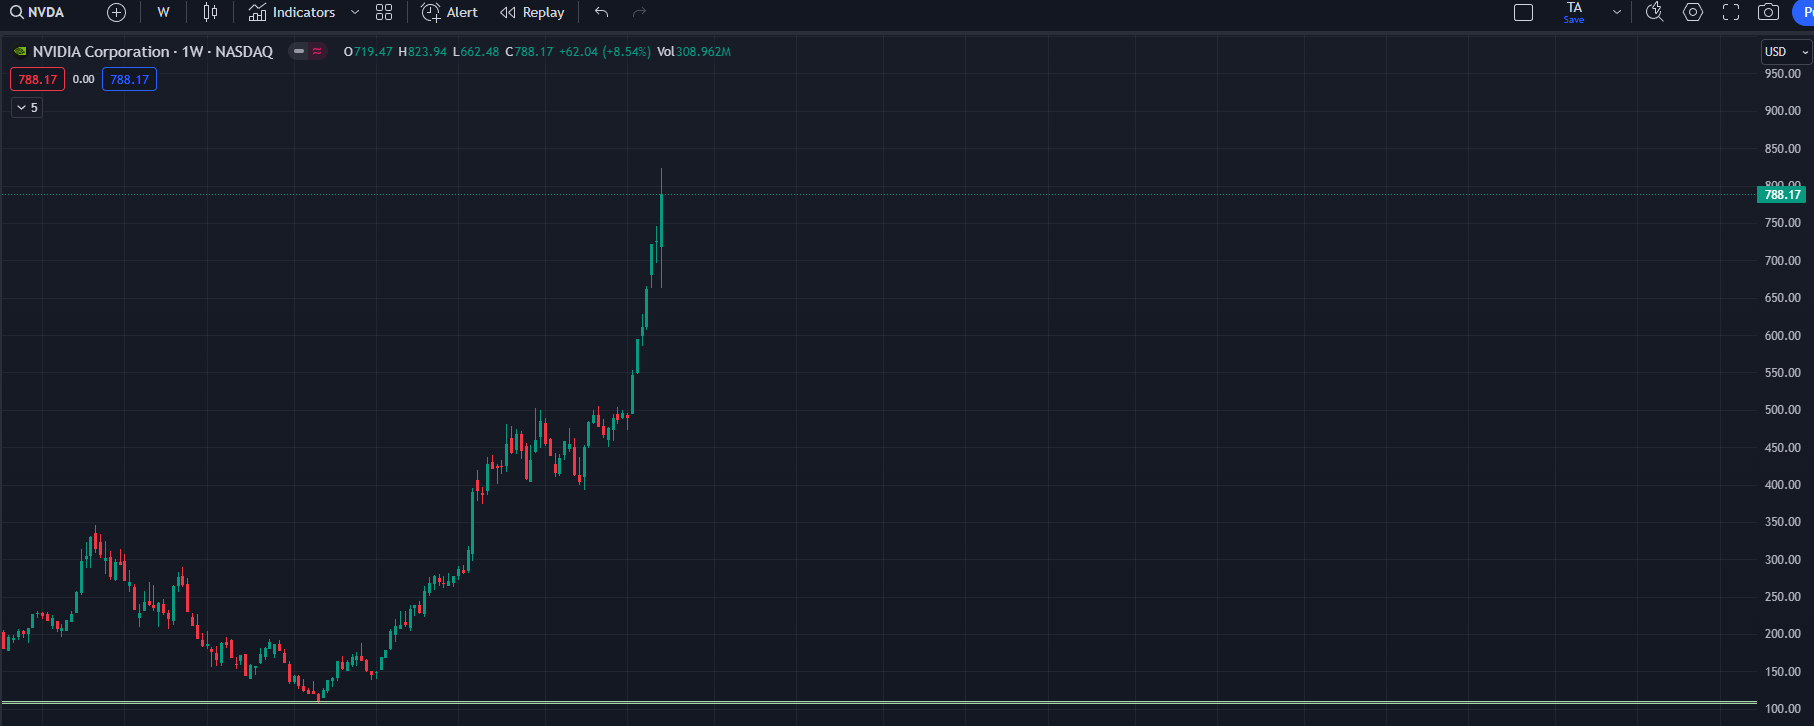This screenshot has height=726, width=1814.
Task: Open chart settings hexagon icon
Action: [1693, 12]
